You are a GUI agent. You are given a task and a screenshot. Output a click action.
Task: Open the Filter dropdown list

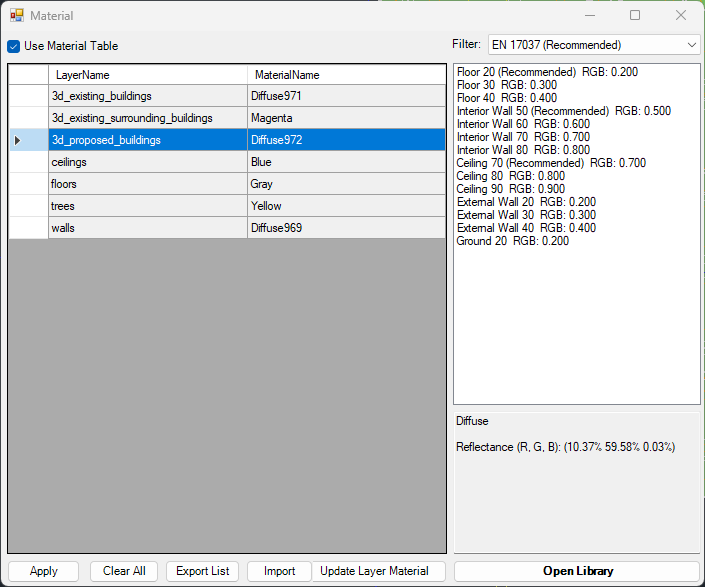coord(593,45)
